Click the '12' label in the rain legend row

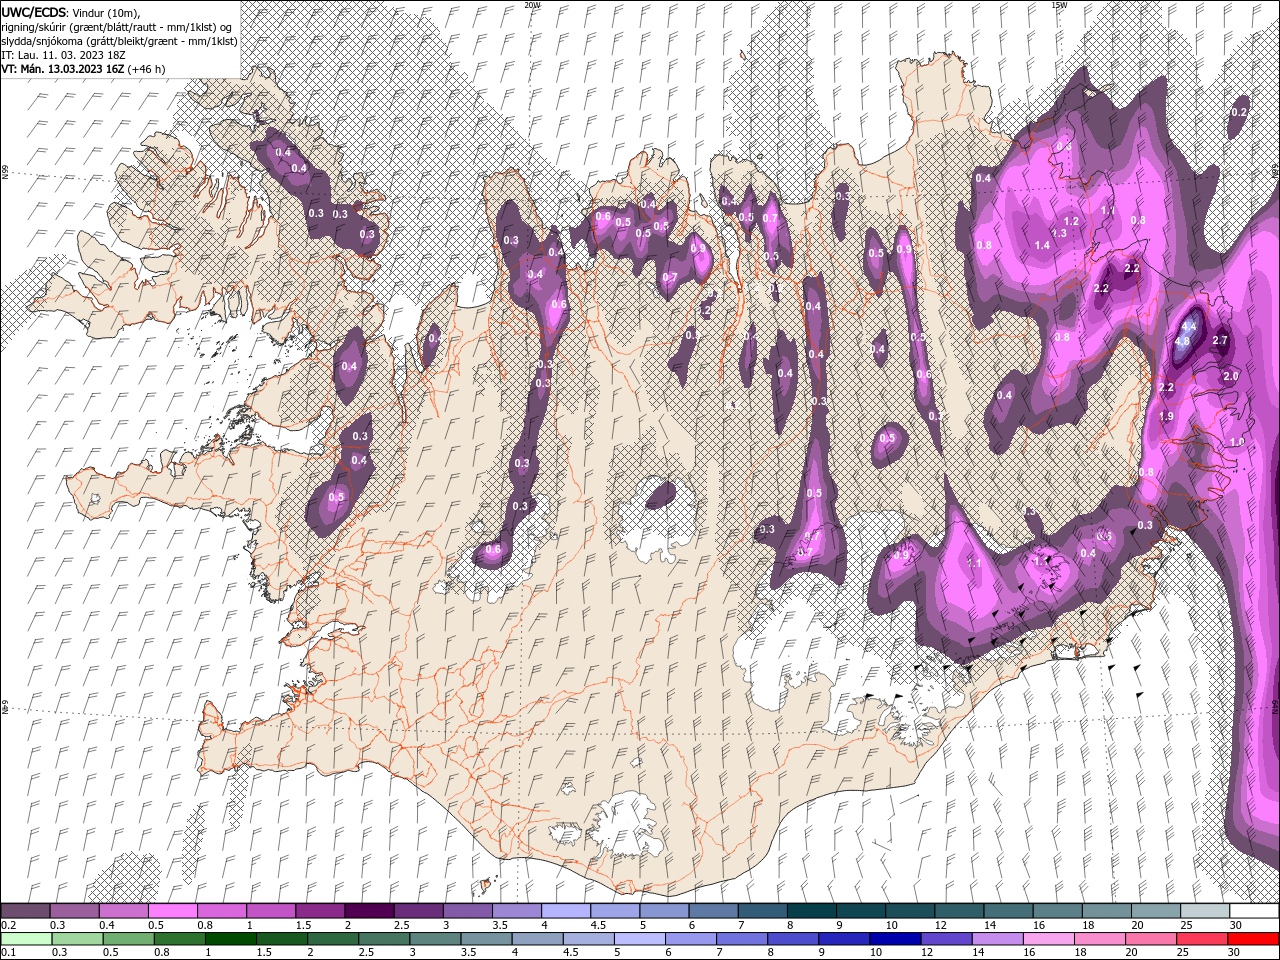[x=925, y=952]
